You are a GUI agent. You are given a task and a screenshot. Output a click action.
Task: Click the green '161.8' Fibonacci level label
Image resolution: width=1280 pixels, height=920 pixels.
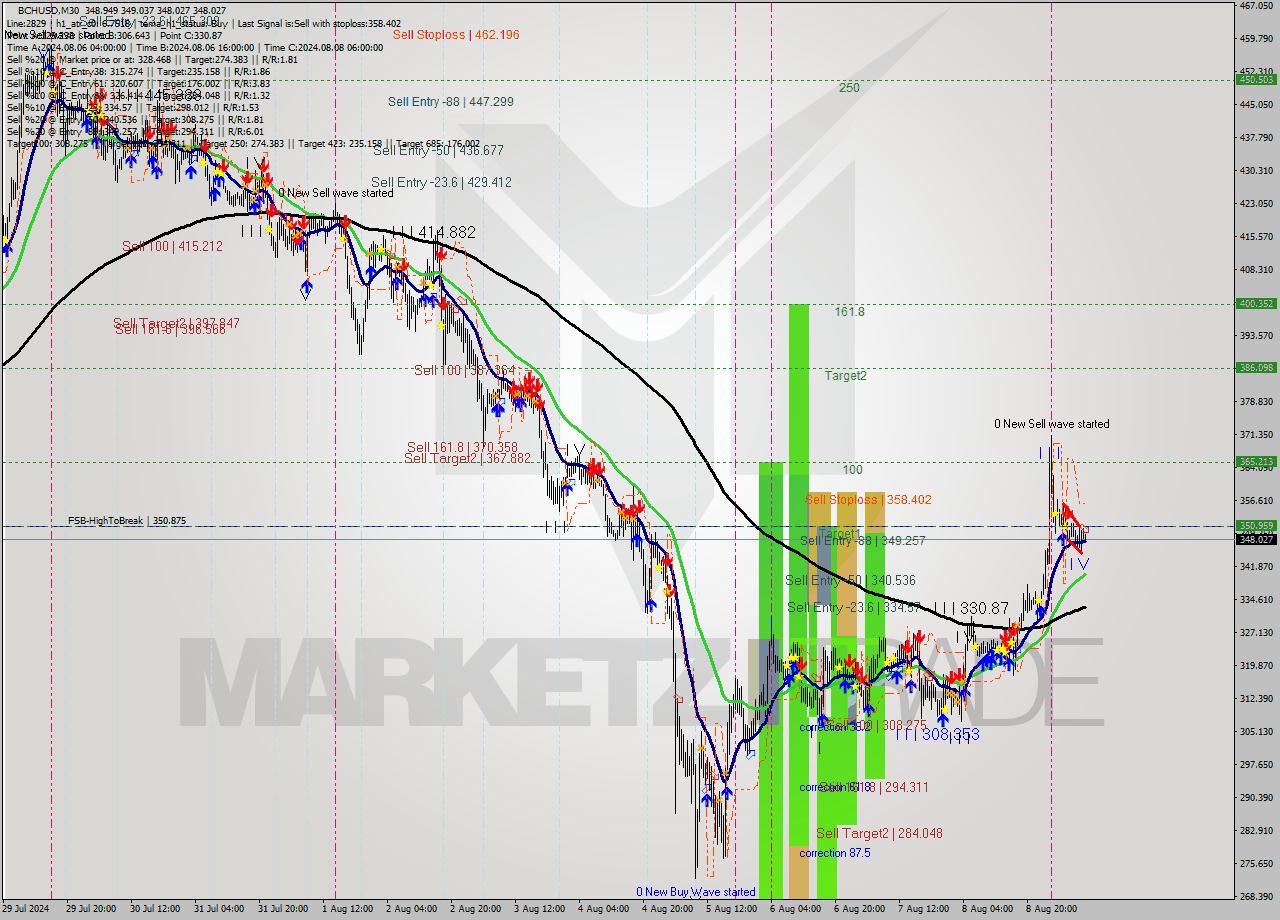pyautogui.click(x=849, y=312)
